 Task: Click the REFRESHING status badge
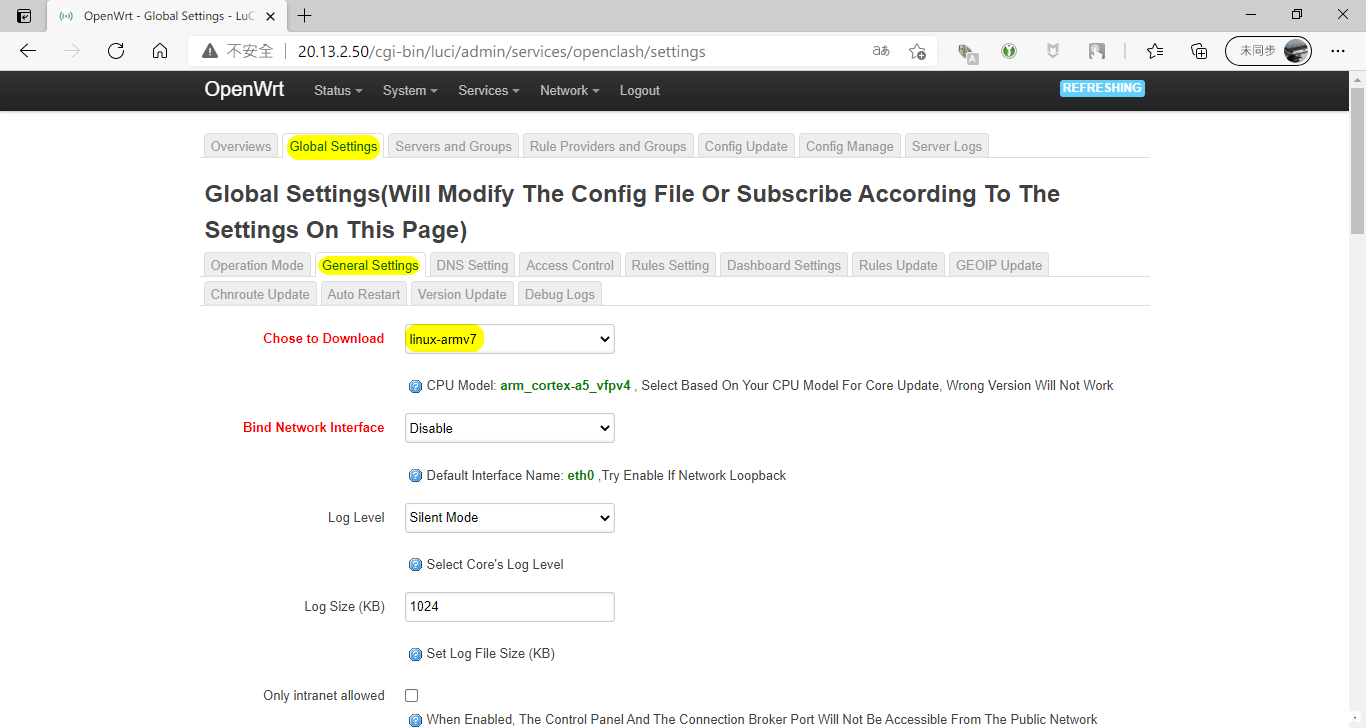[1102, 88]
